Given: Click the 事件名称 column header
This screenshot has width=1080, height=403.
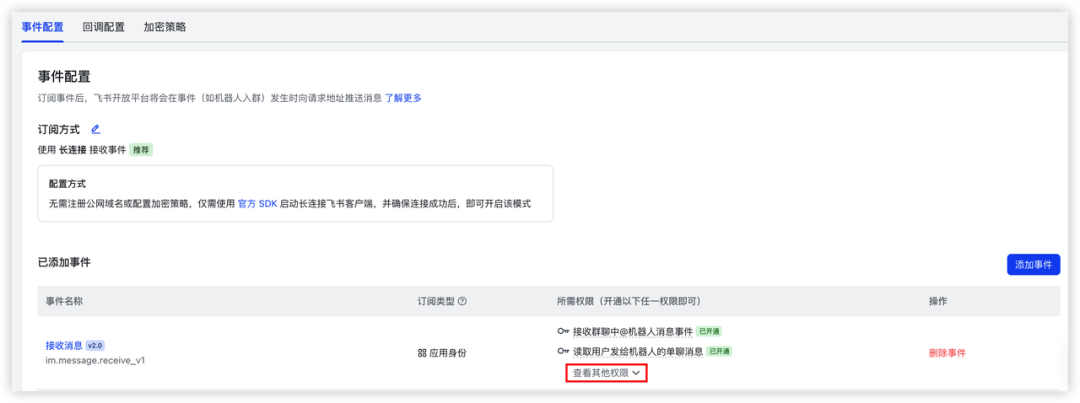Looking at the screenshot, I should 65,301.
